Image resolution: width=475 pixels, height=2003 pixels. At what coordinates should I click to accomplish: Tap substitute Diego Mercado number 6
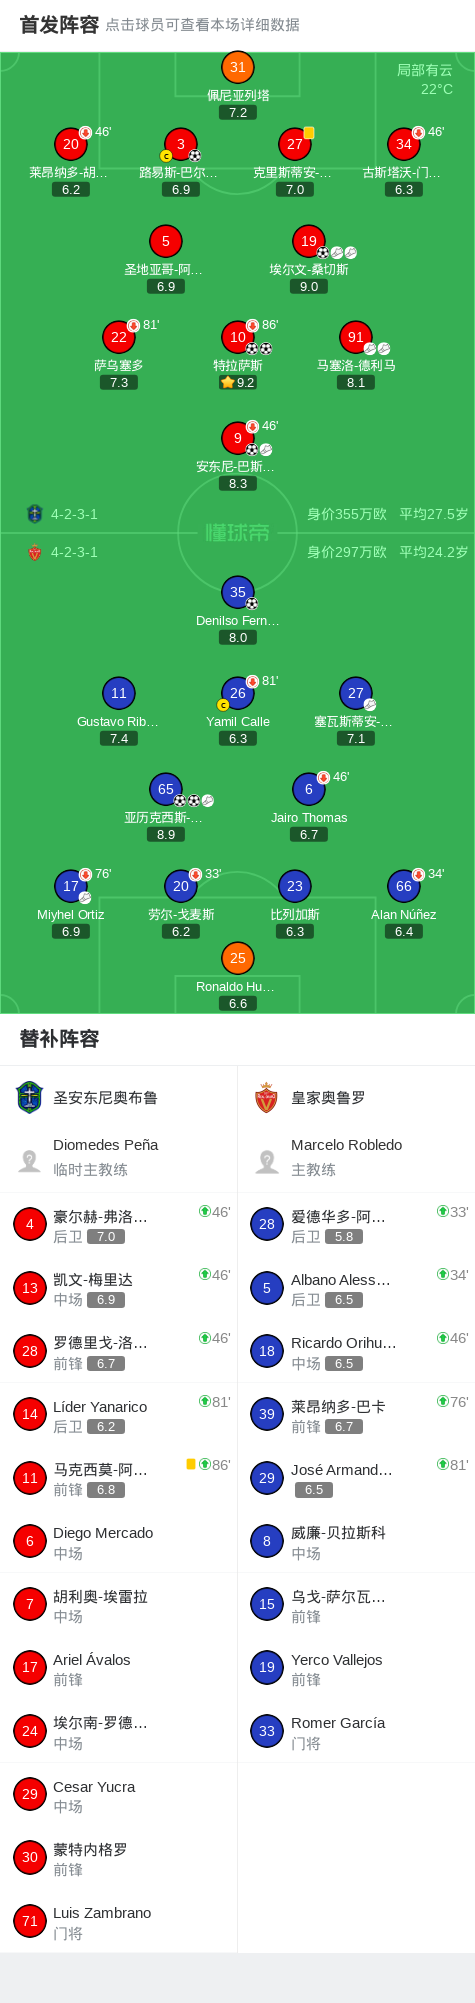click(118, 1541)
